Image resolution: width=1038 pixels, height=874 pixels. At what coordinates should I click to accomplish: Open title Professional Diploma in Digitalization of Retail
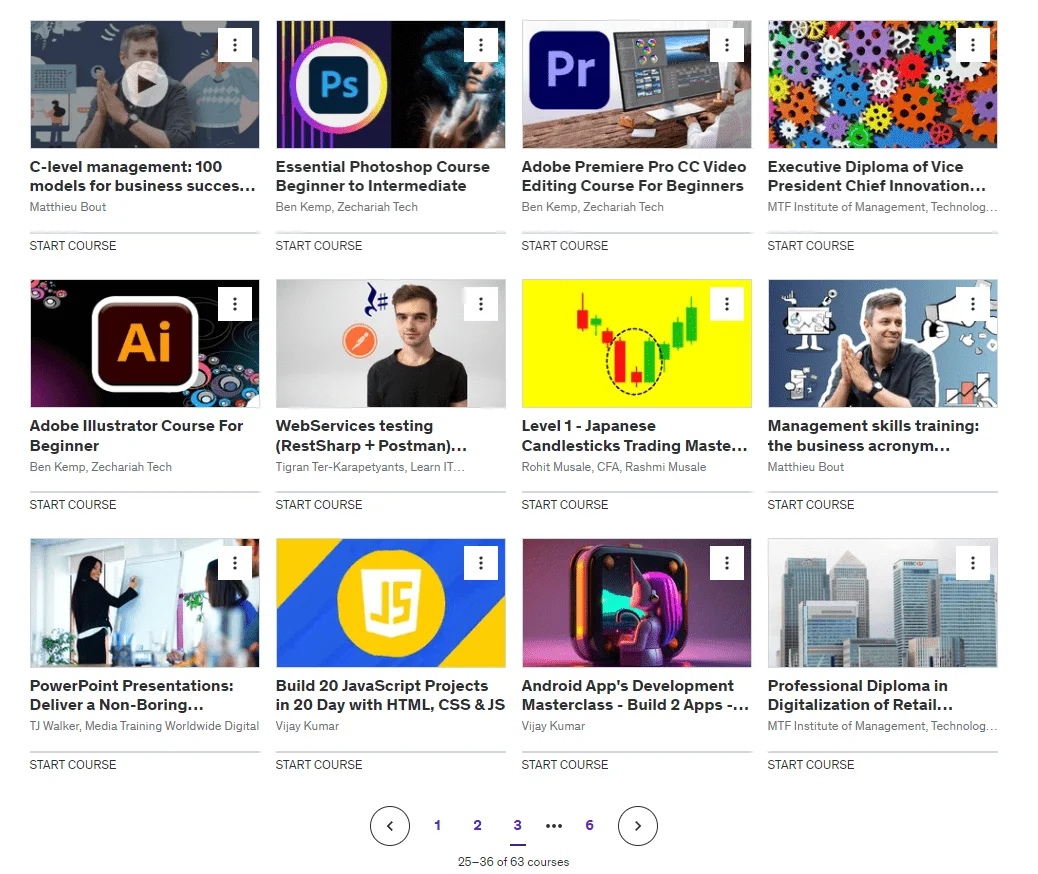point(861,695)
